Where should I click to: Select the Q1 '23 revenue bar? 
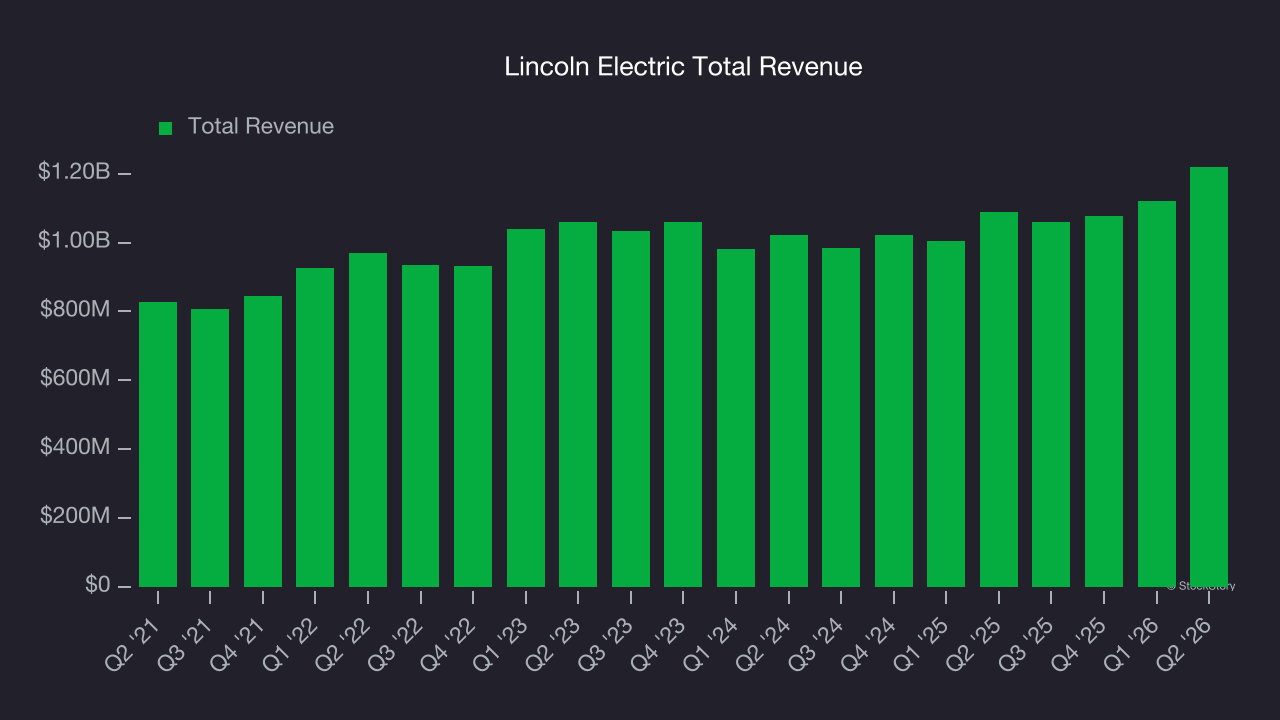(526, 408)
